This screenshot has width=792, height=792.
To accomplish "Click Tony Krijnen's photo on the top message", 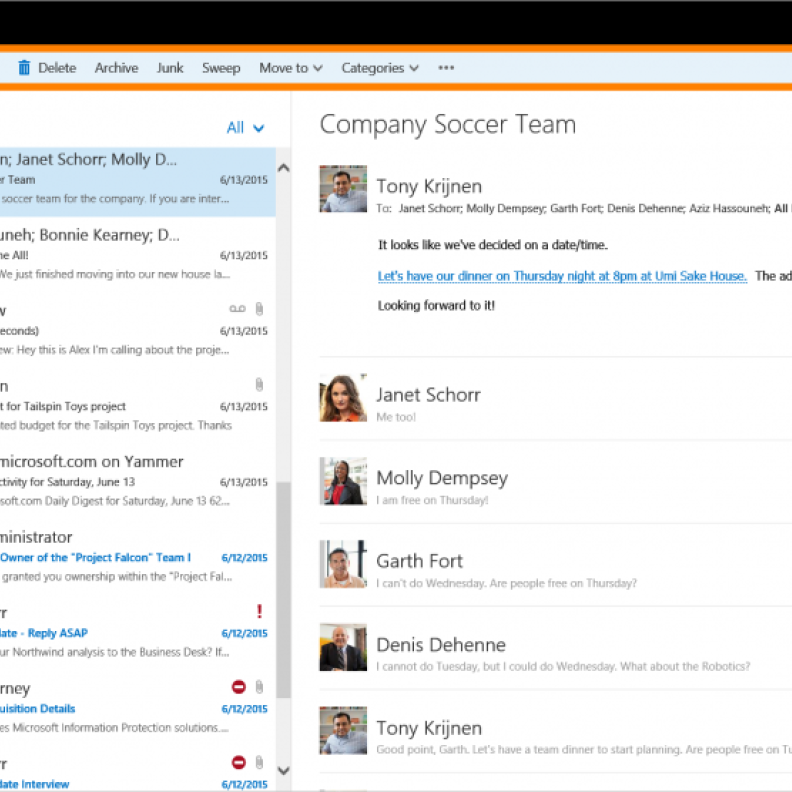I will coord(343,188).
